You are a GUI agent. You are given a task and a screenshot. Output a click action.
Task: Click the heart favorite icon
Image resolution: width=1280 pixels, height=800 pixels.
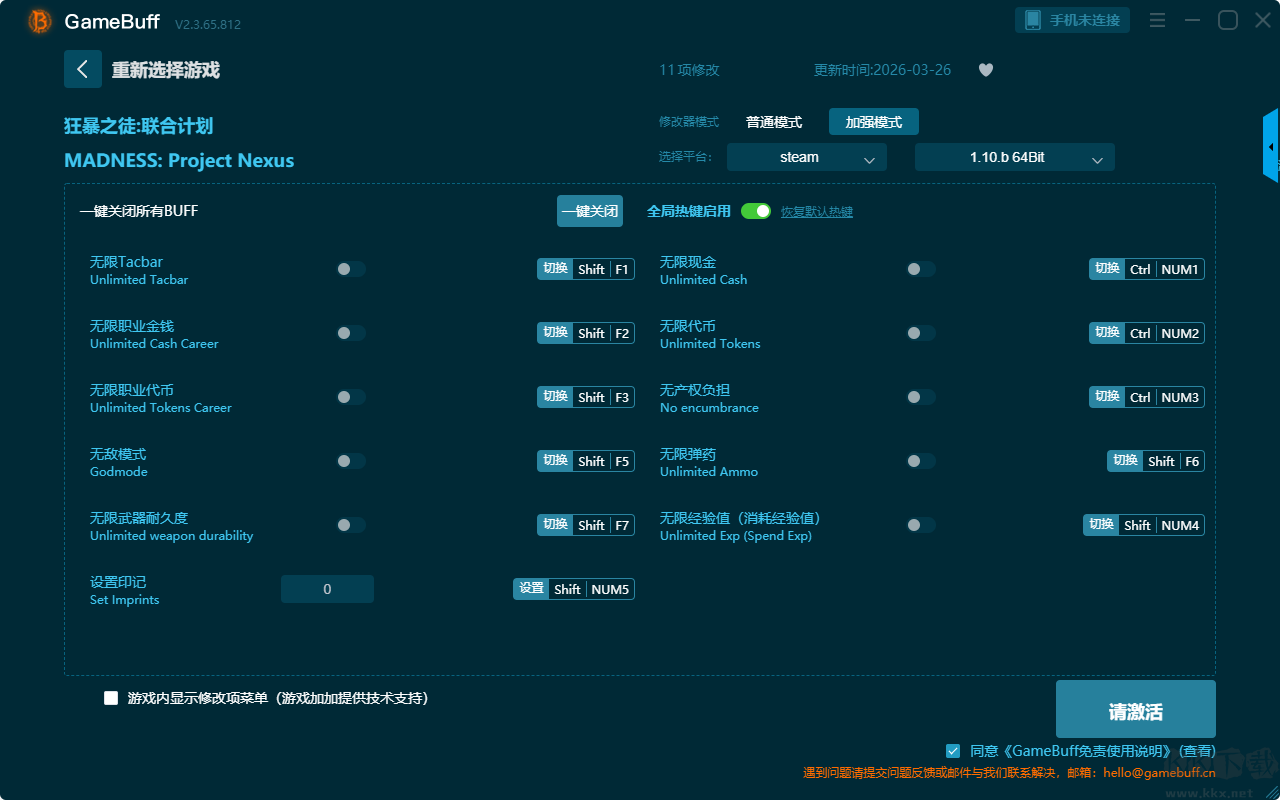coord(986,70)
